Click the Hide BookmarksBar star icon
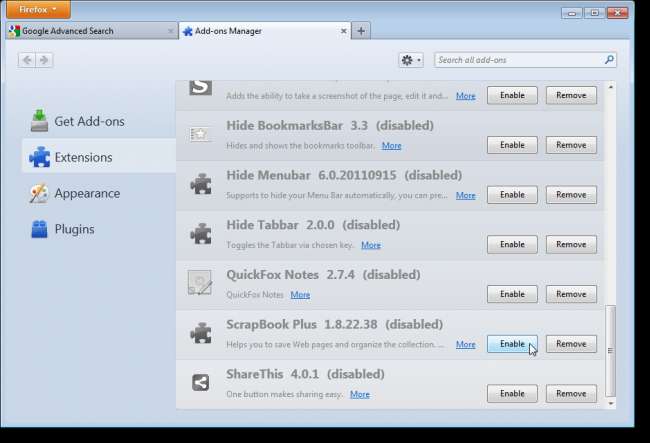The image size is (650, 443). point(201,134)
